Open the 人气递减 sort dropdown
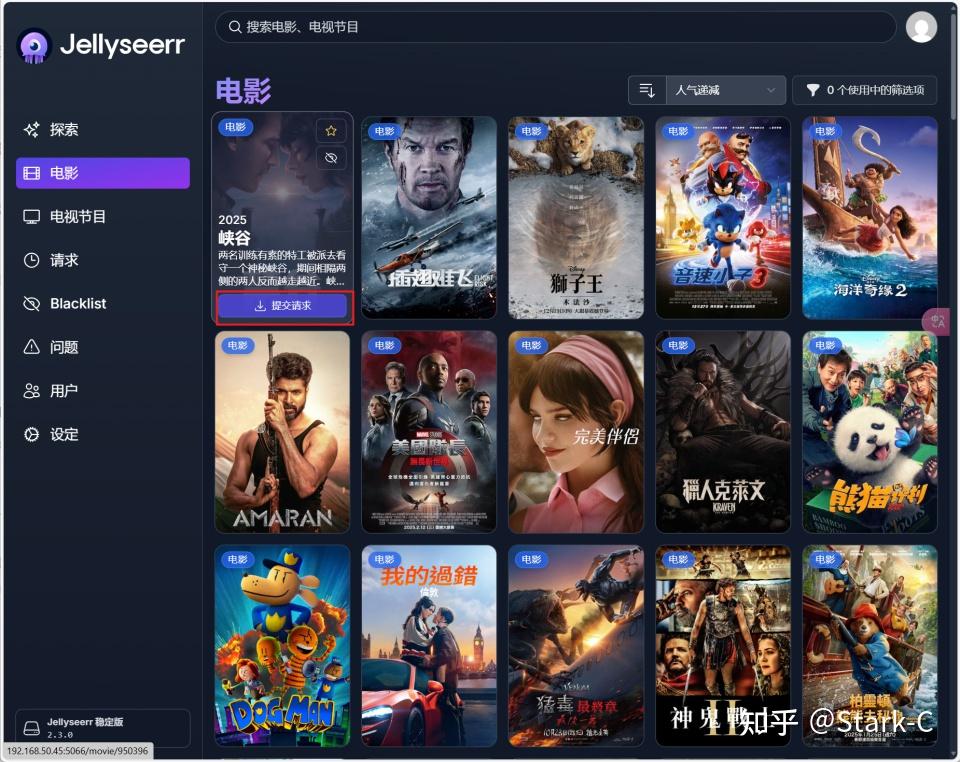Viewport: 960px width, 762px height. pyautogui.click(x=725, y=90)
